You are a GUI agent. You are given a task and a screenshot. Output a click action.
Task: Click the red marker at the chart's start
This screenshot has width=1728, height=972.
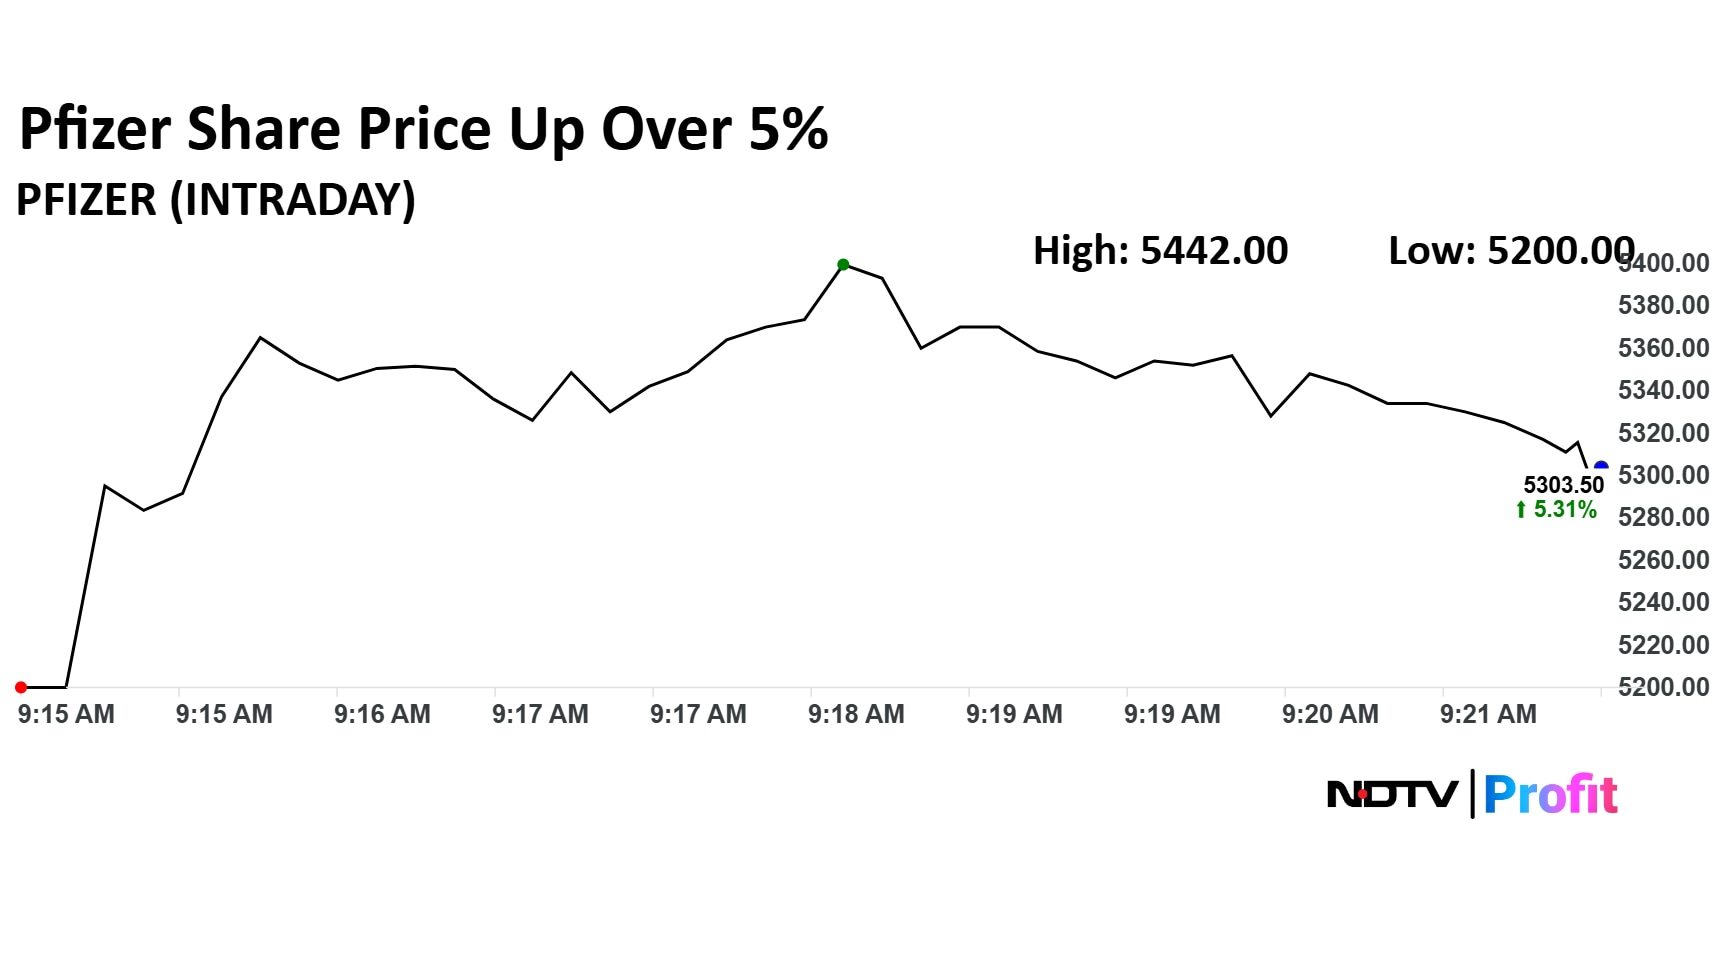tap(21, 687)
